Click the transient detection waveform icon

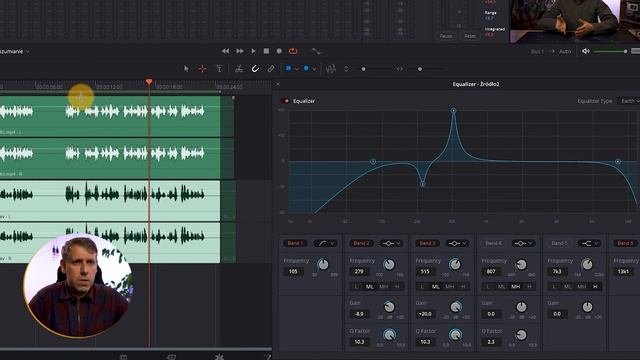coord(331,69)
